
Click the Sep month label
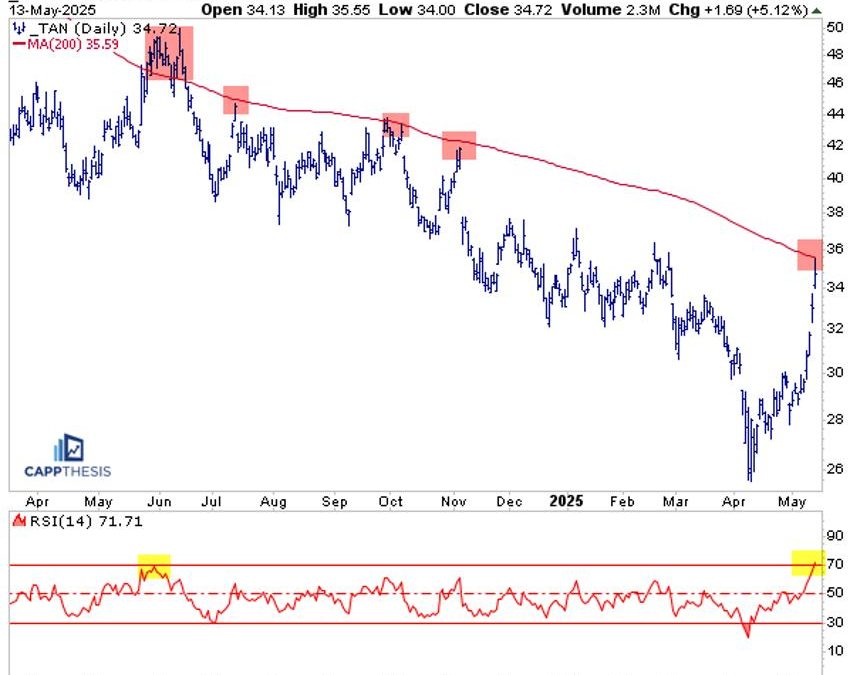tap(334, 502)
